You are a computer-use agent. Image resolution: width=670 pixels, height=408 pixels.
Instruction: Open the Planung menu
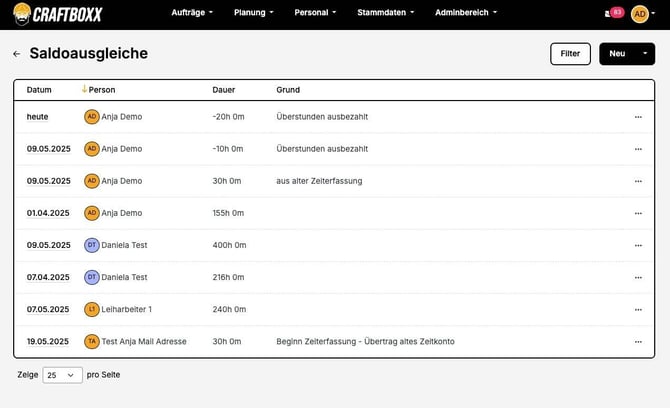[x=256, y=13]
